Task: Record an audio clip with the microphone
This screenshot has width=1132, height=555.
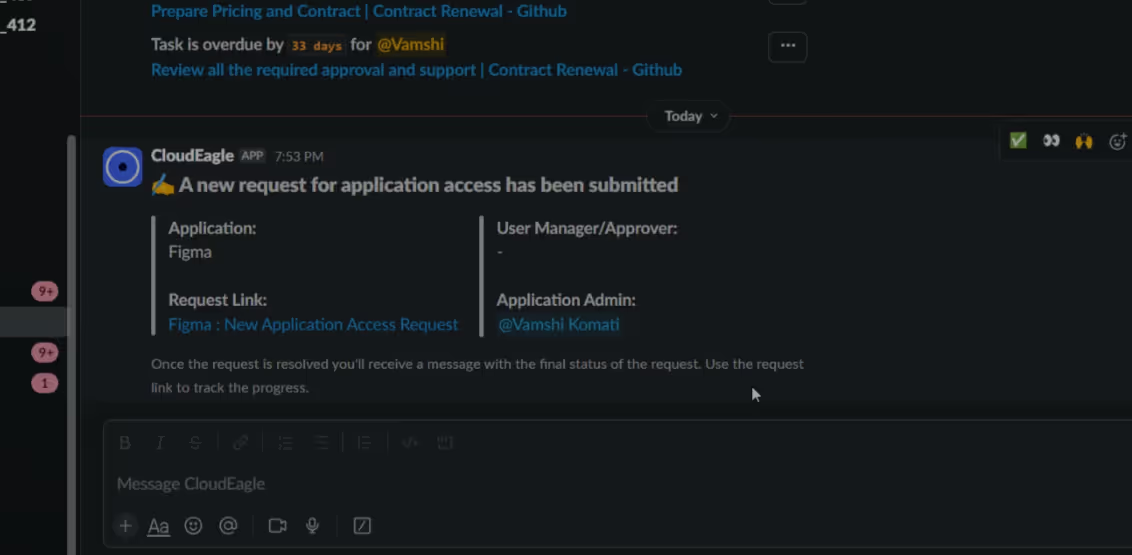Action: [x=313, y=526]
